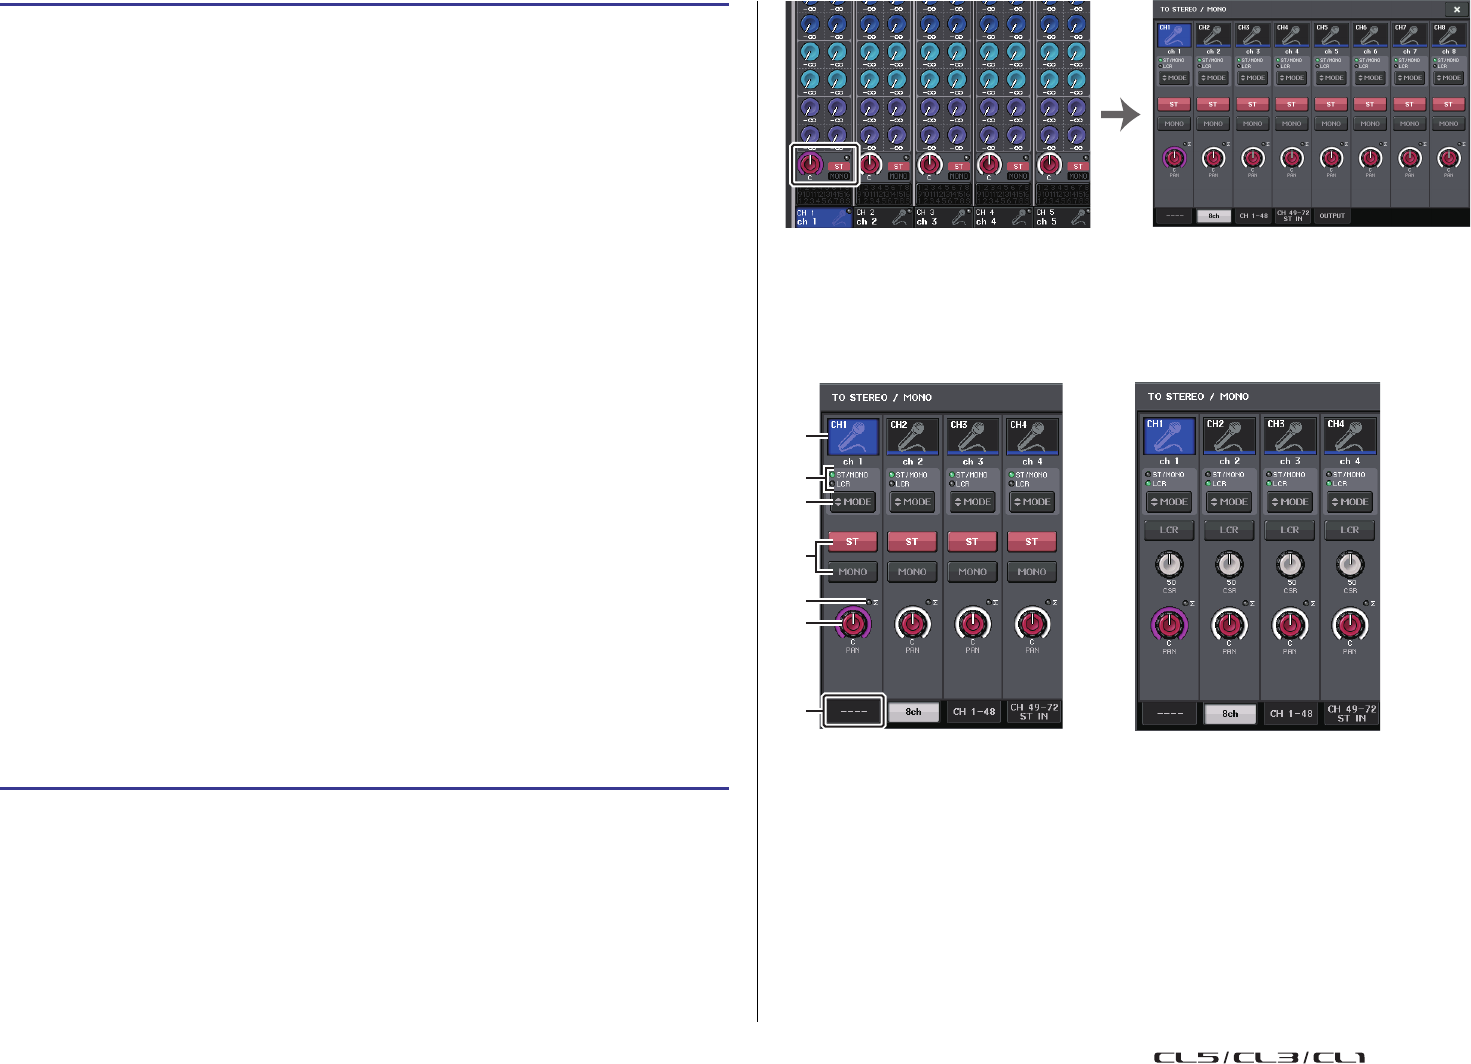Select ch 2 PAN knob in ST/MONO-mode window
This screenshot has height=1064, width=1471.
click(x=913, y=625)
